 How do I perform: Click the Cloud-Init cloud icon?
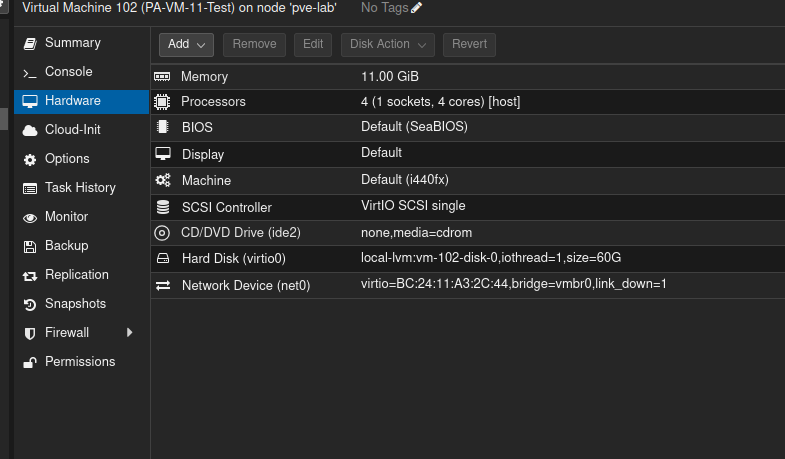tap(30, 131)
